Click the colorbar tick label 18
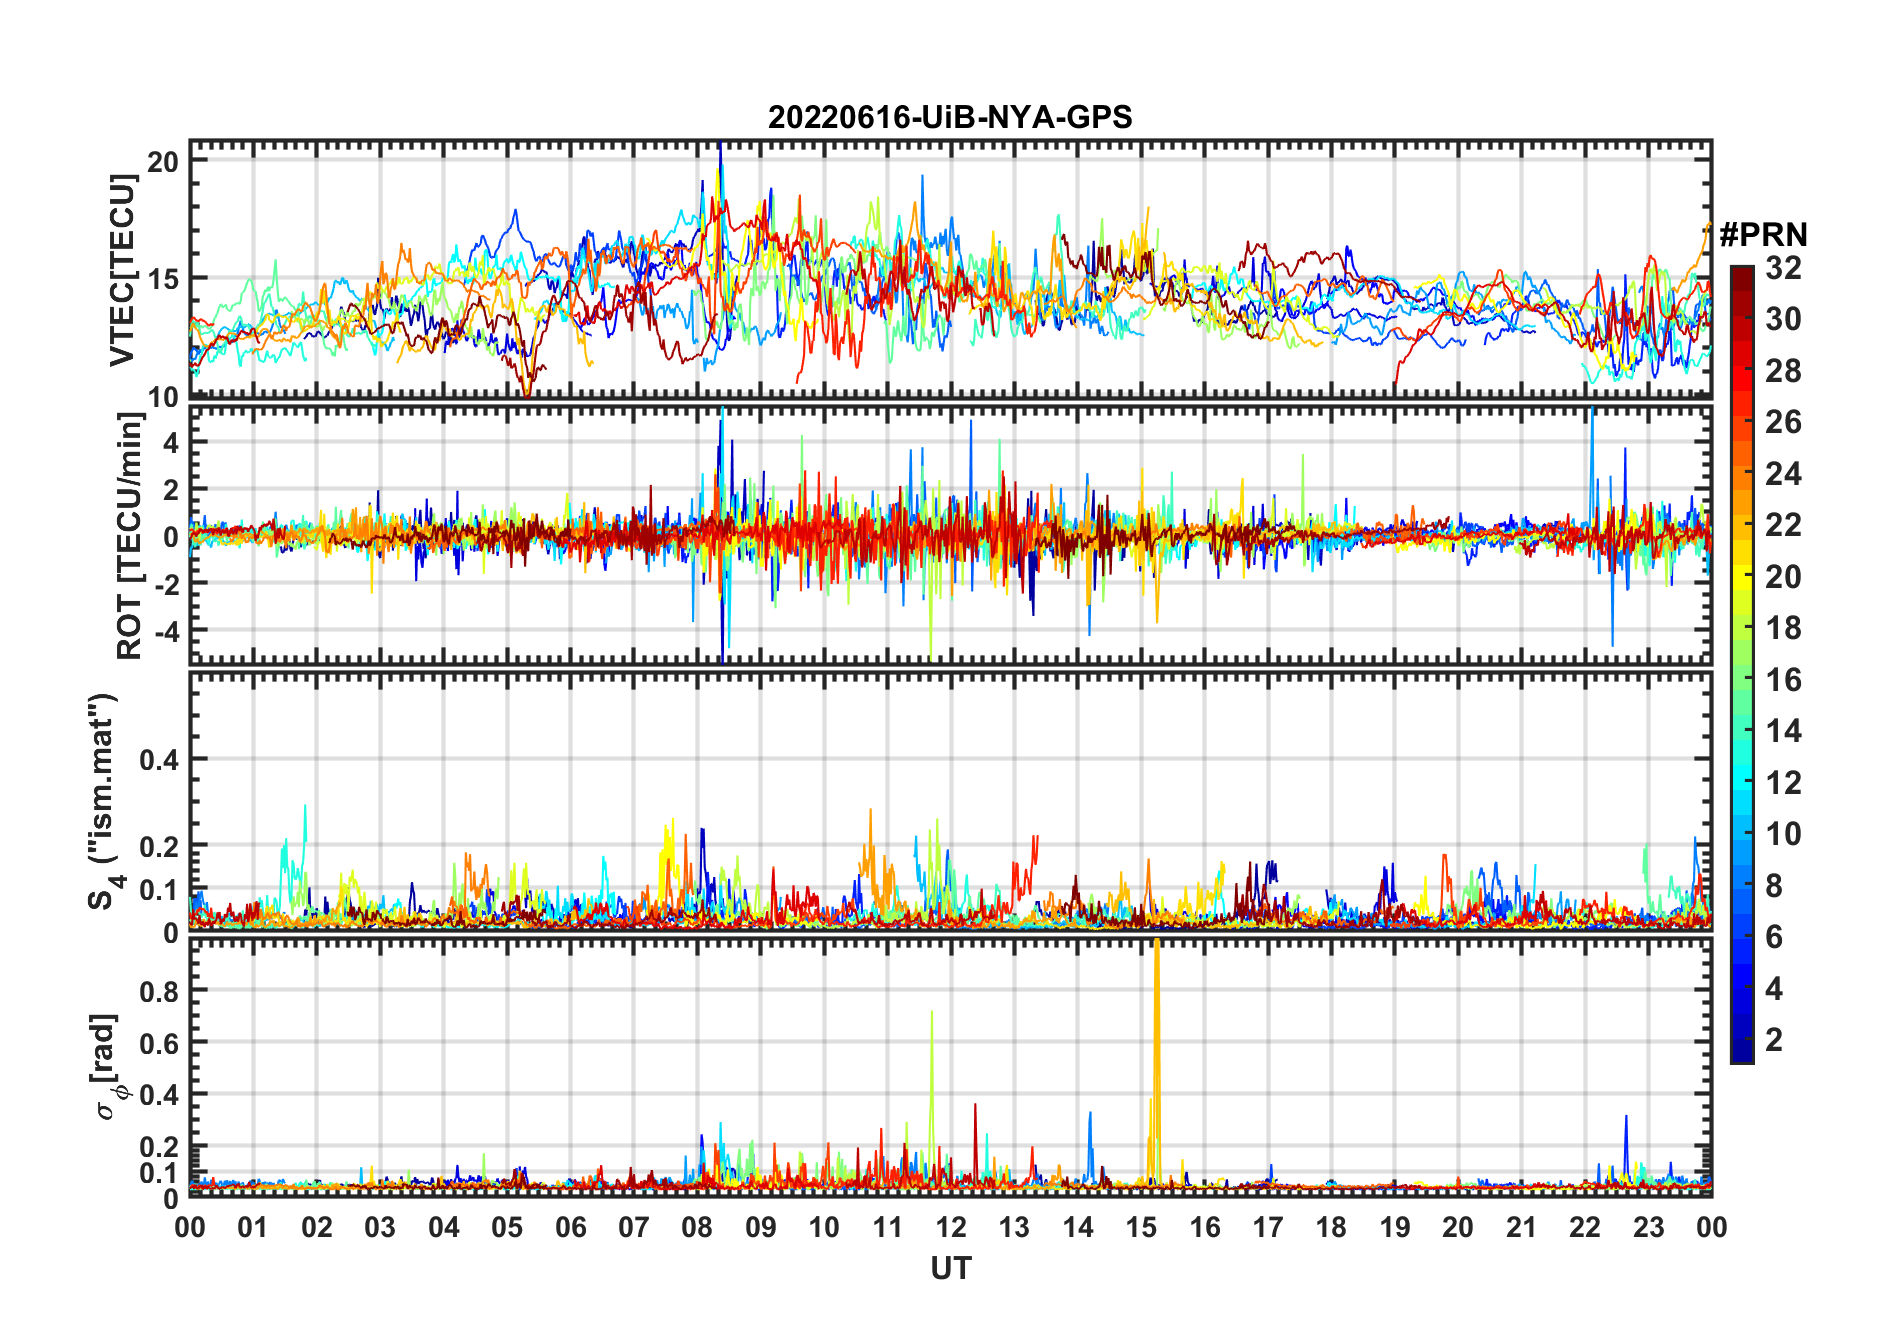Screen dimensions: 1902x1330 point(1783,628)
